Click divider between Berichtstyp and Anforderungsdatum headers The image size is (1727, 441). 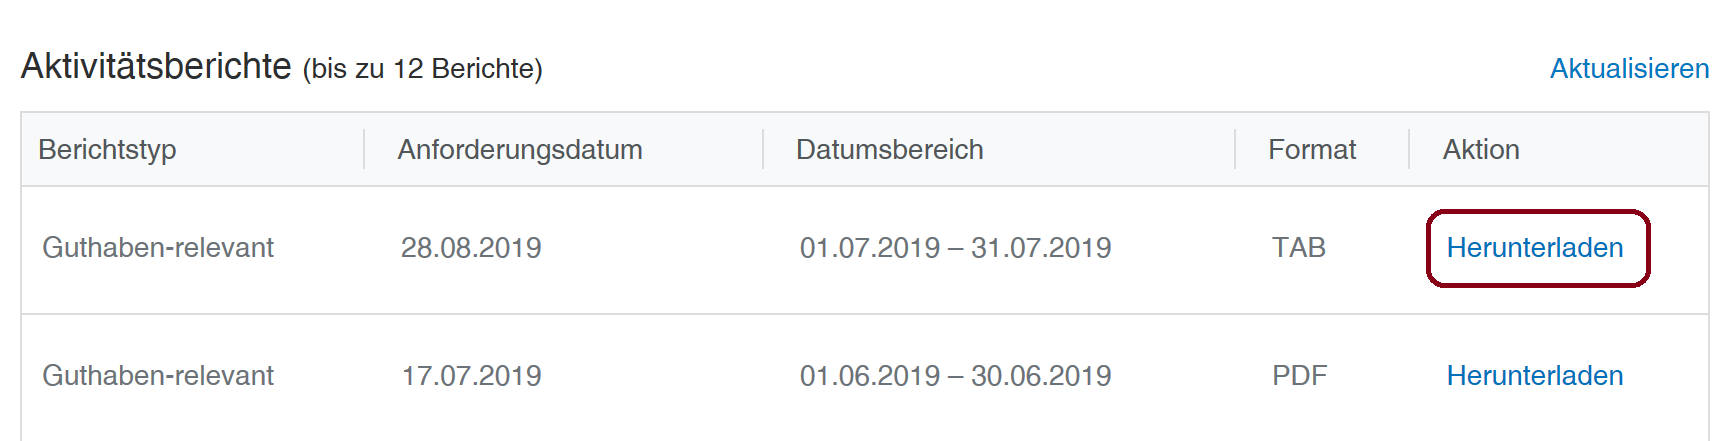point(364,149)
